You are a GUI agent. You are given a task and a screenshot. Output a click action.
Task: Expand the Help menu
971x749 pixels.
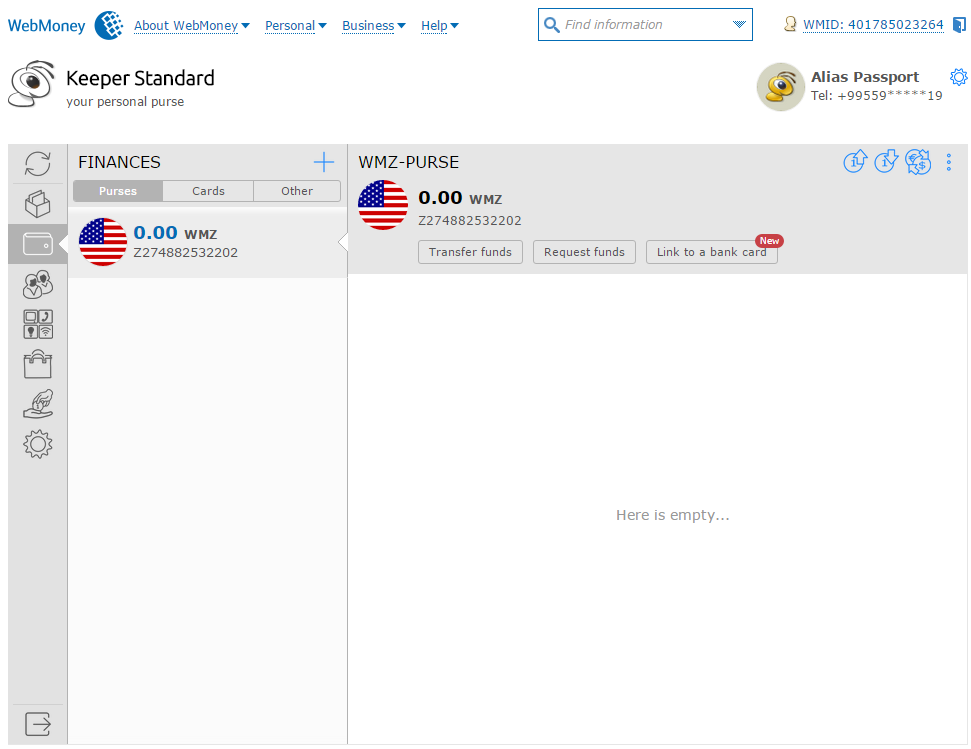coord(440,25)
